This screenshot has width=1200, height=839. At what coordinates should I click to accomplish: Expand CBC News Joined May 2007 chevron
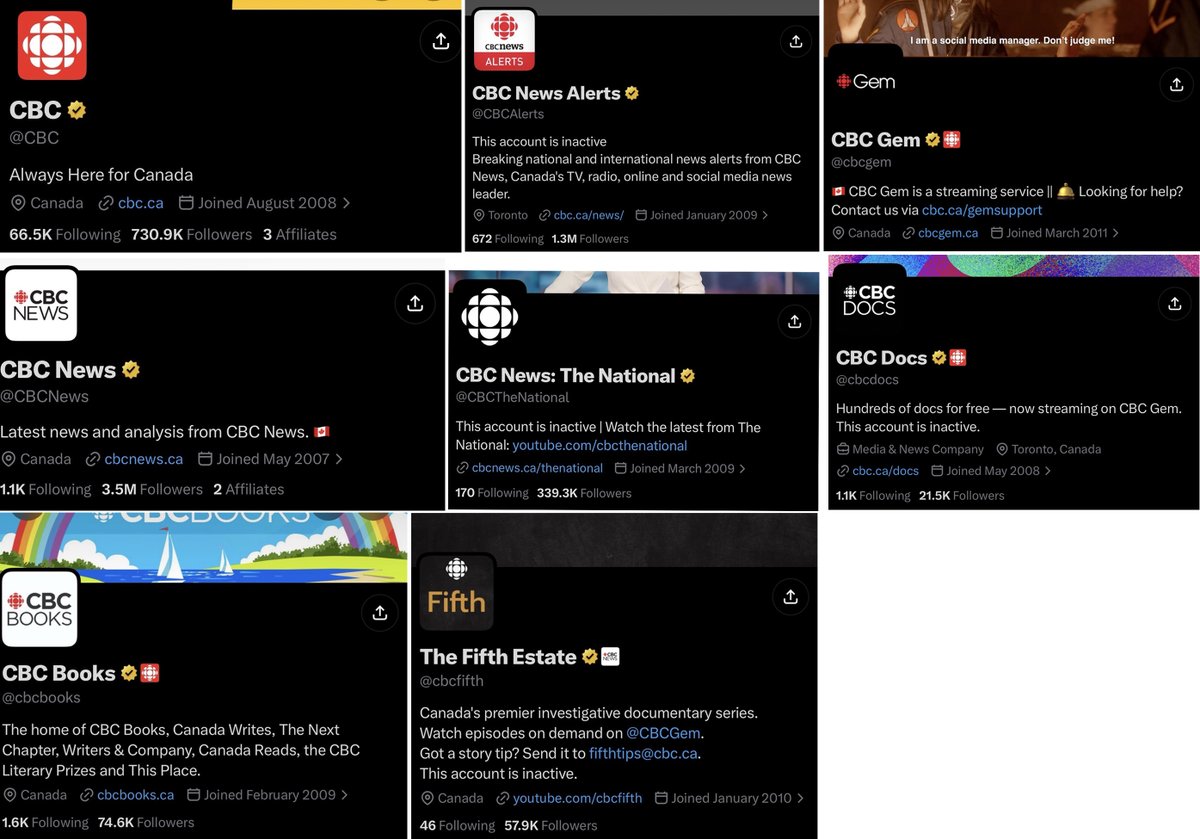pos(339,459)
